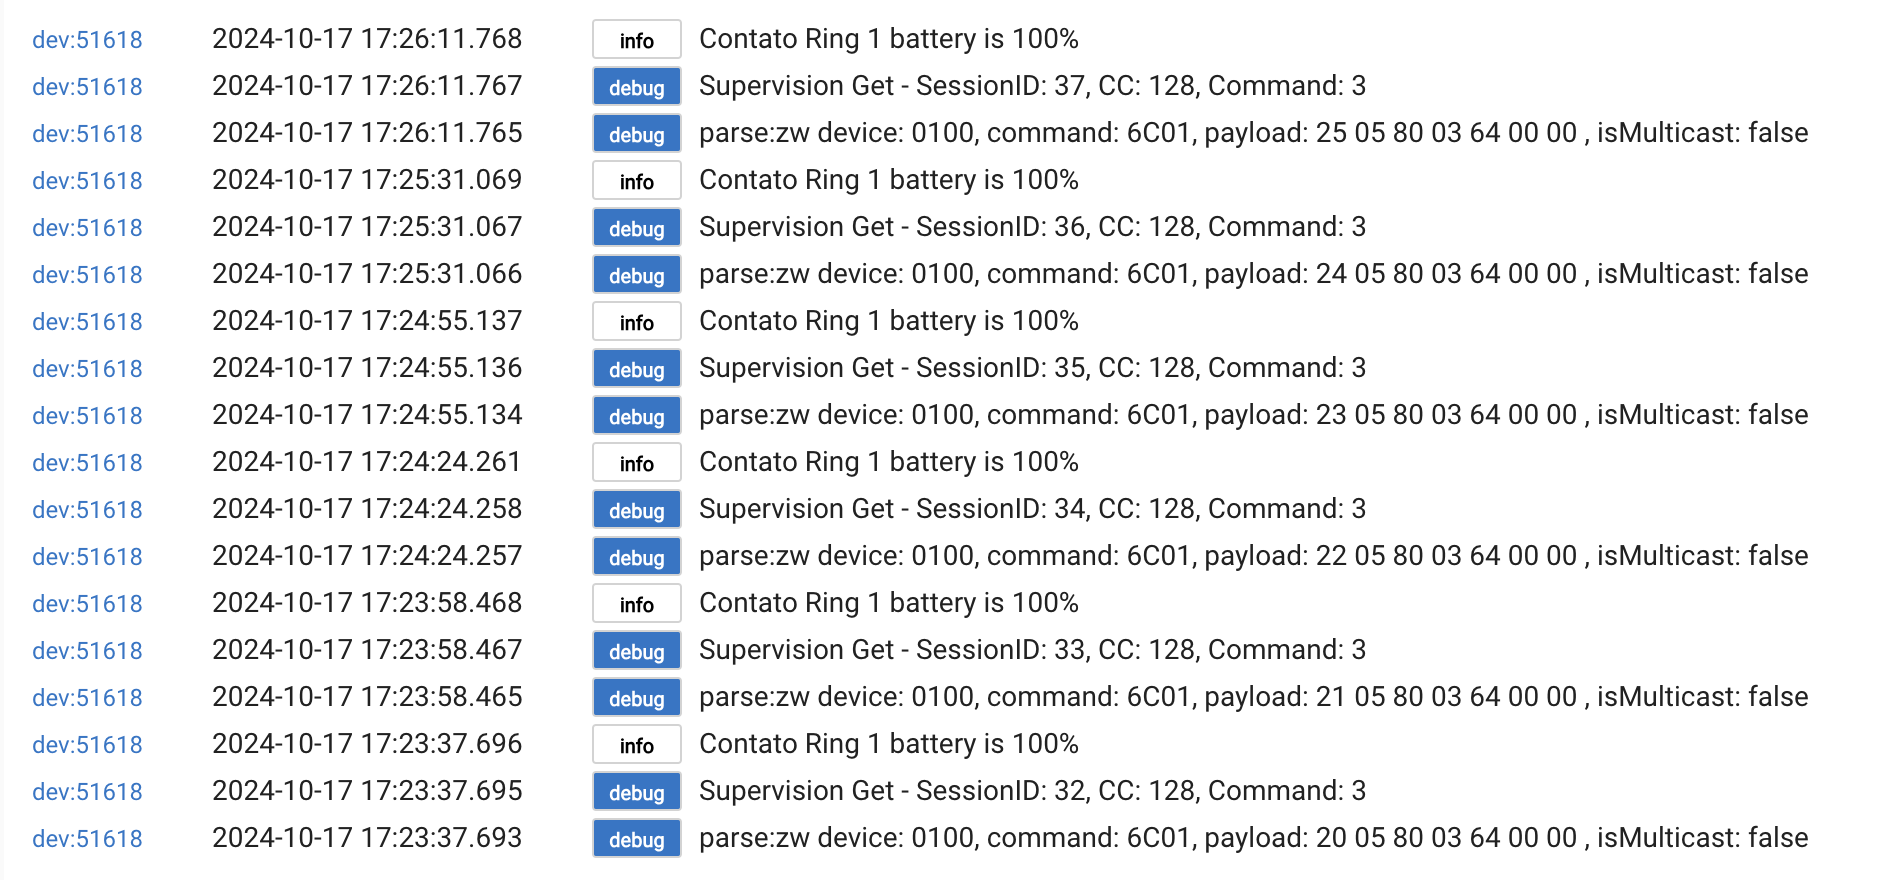
Task: Open dev:51618 link at 17:26:11.765
Action: (x=87, y=134)
